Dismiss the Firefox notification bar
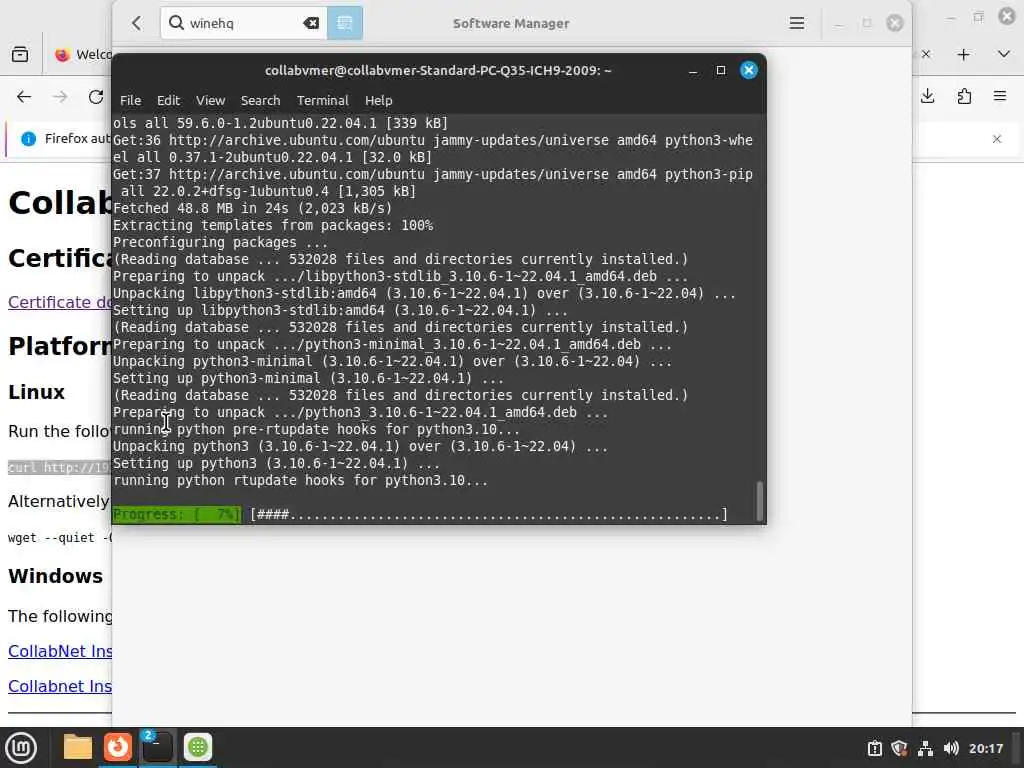 coord(997,139)
